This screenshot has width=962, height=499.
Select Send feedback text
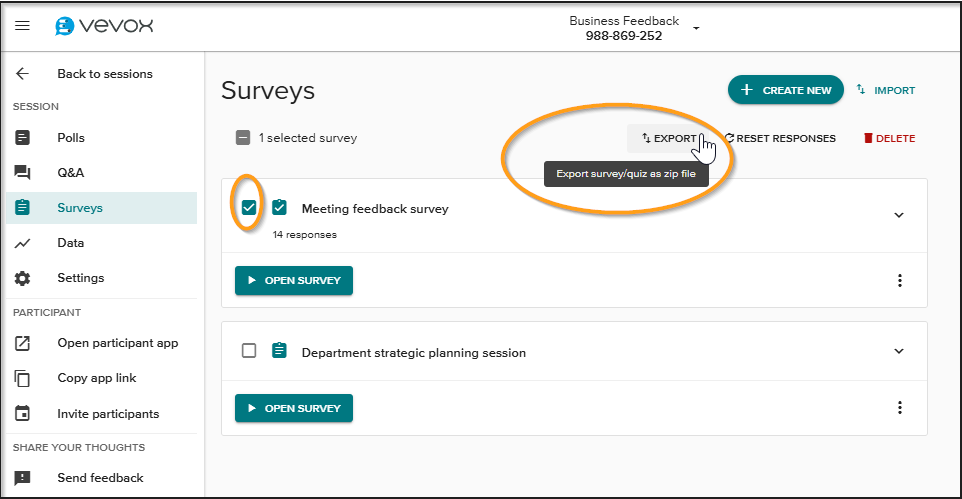100,478
